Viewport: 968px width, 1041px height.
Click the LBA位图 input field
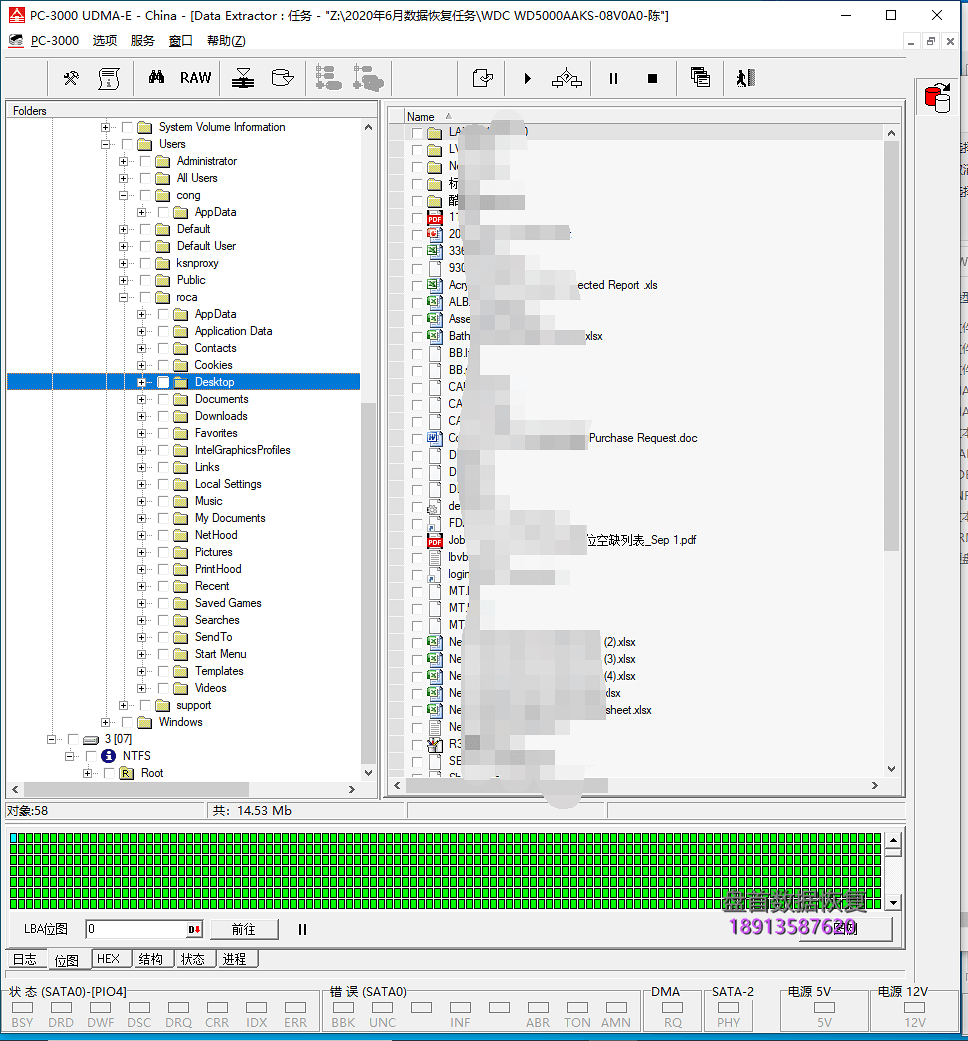[x=137, y=929]
